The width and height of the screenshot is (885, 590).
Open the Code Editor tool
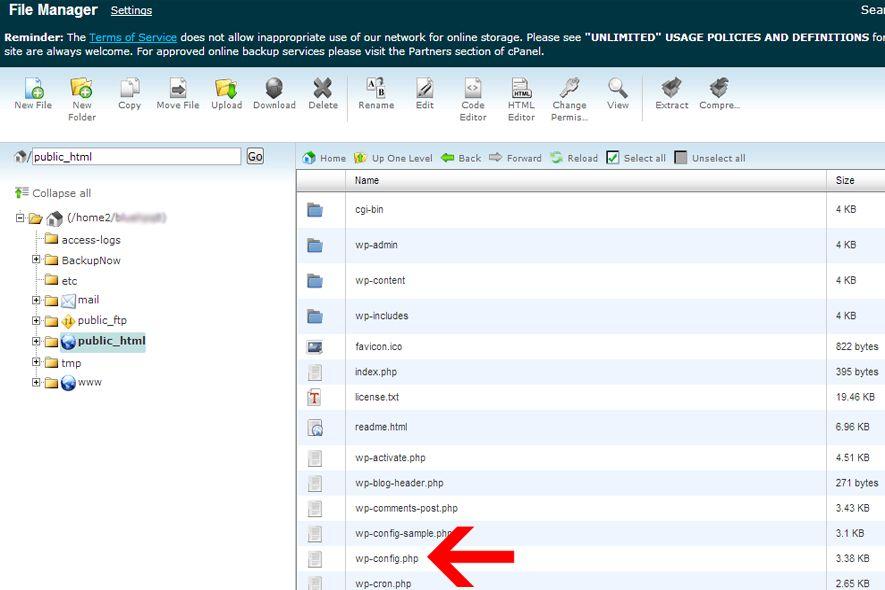tap(473, 89)
